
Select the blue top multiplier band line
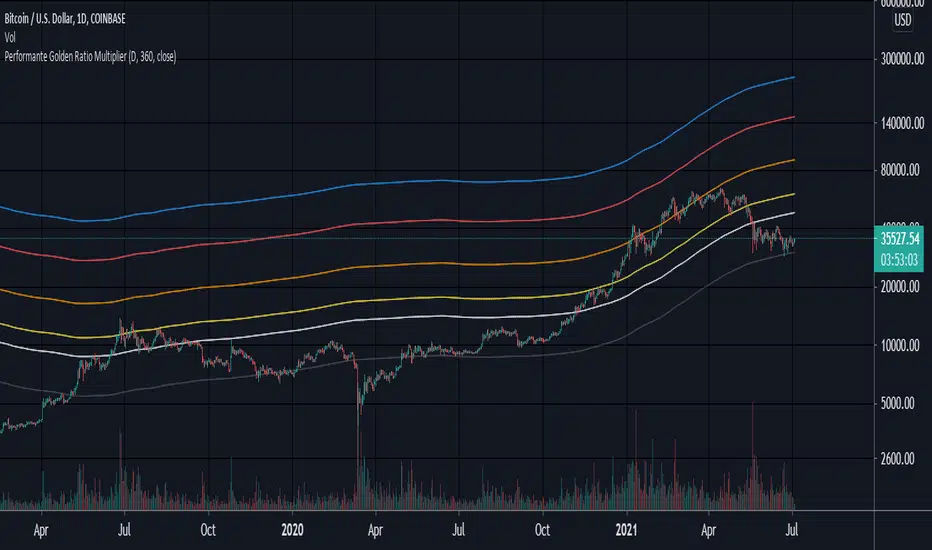click(416, 181)
